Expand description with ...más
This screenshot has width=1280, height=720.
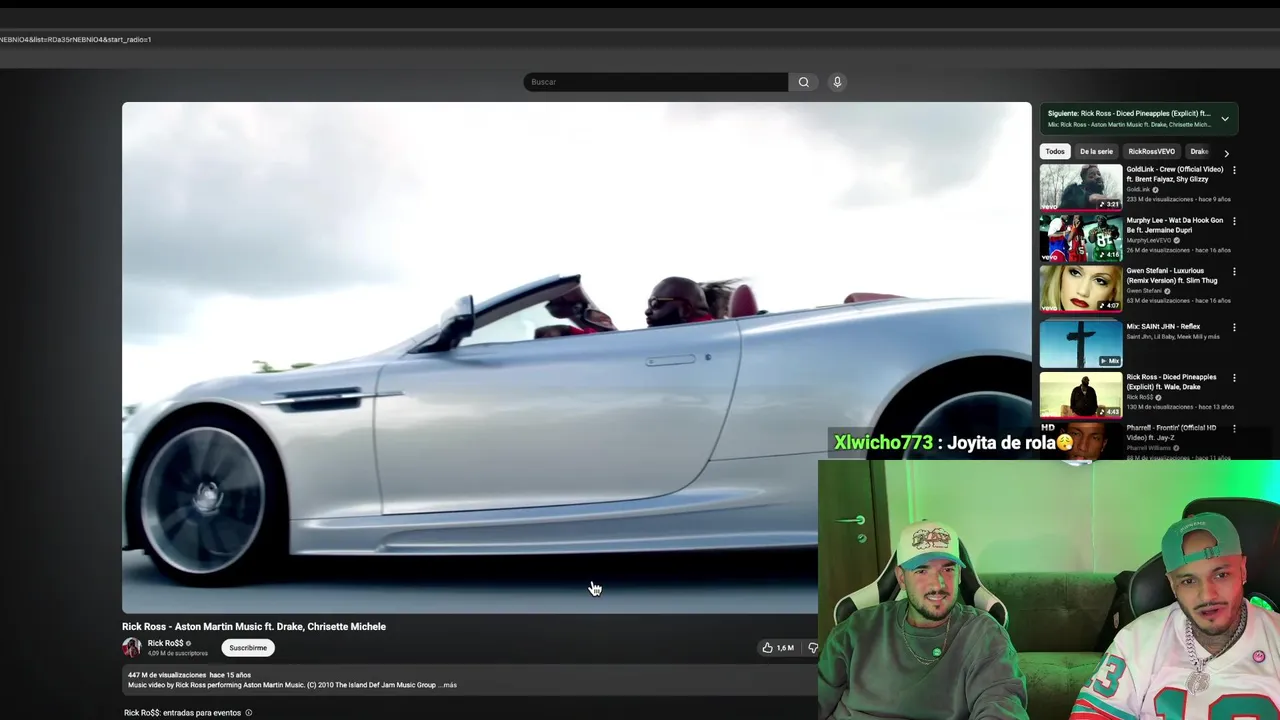[x=448, y=685]
